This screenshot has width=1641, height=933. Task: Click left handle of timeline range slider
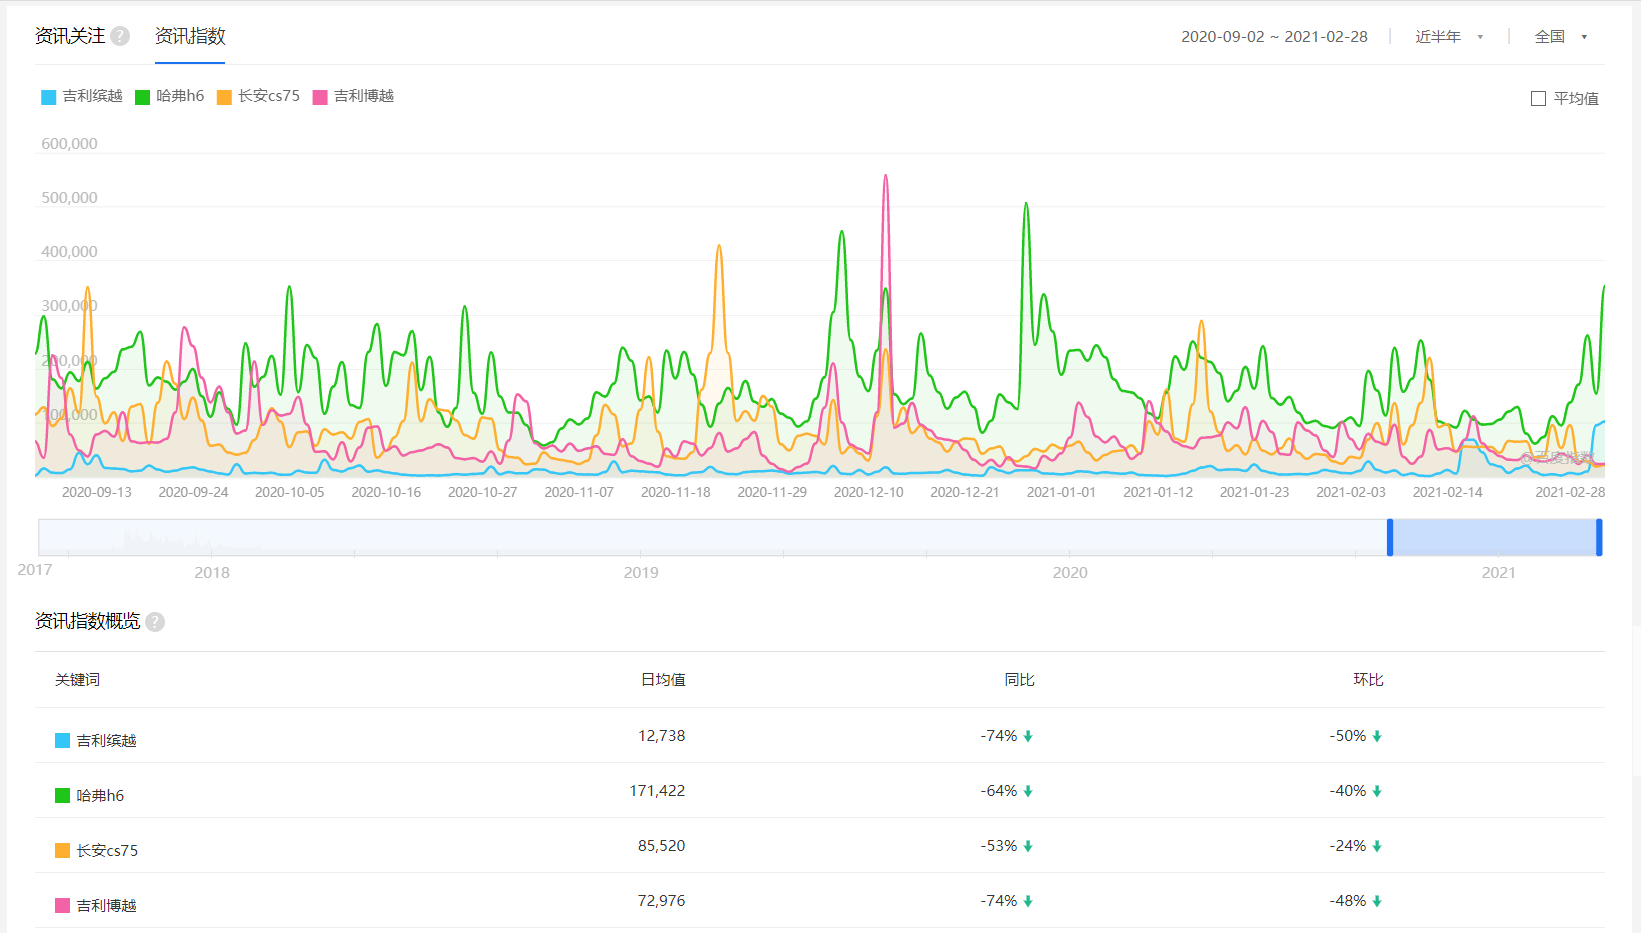[1390, 538]
